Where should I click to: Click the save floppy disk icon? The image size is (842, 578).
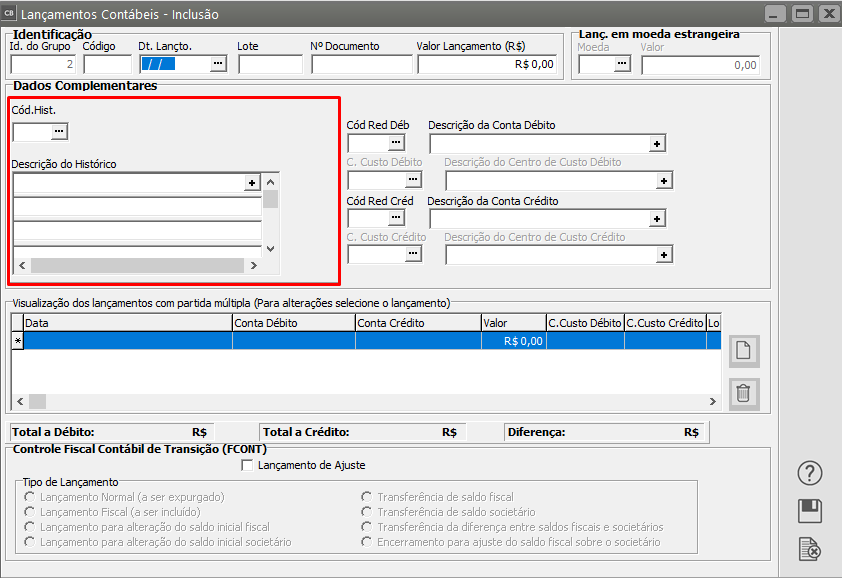pos(811,511)
